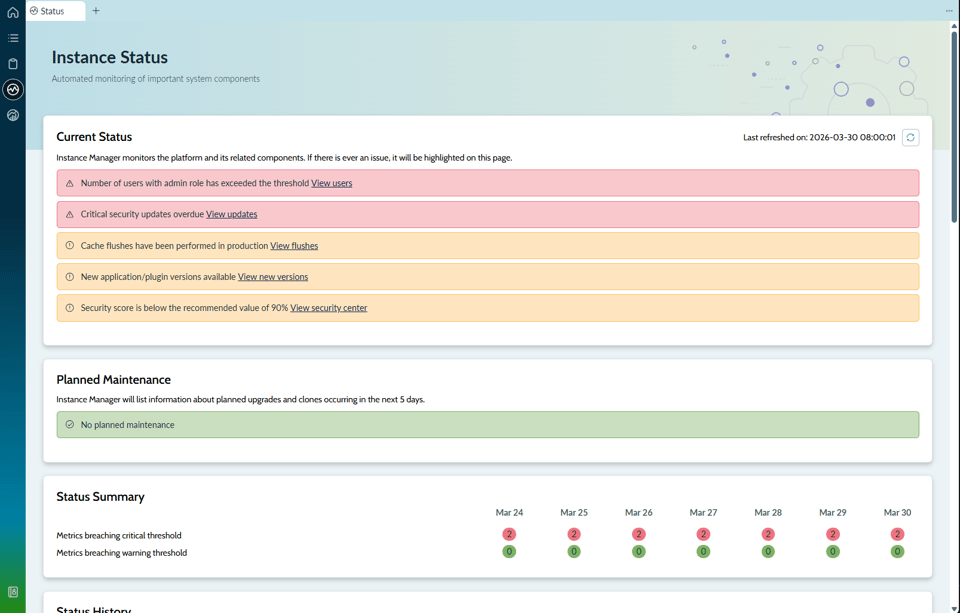Viewport: 960px width, 613px height.
Task: Click warning count badge for Mar 26
Action: coord(639,552)
